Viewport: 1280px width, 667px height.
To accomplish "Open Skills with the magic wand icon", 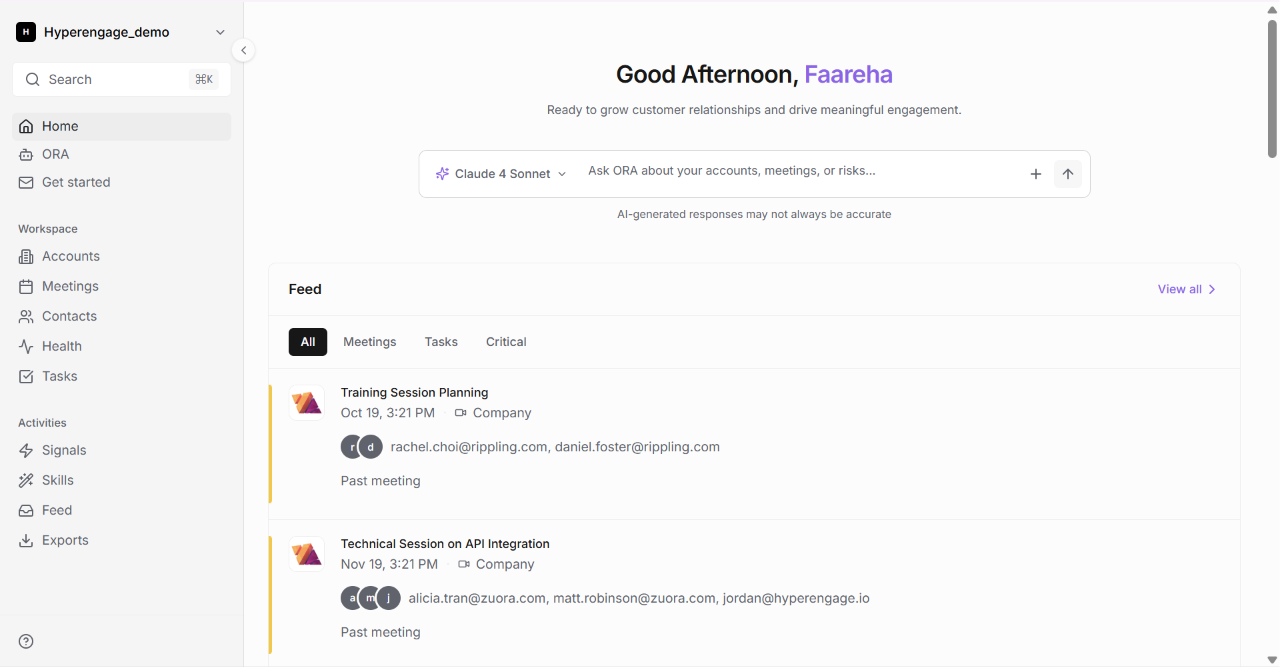I will (121, 480).
